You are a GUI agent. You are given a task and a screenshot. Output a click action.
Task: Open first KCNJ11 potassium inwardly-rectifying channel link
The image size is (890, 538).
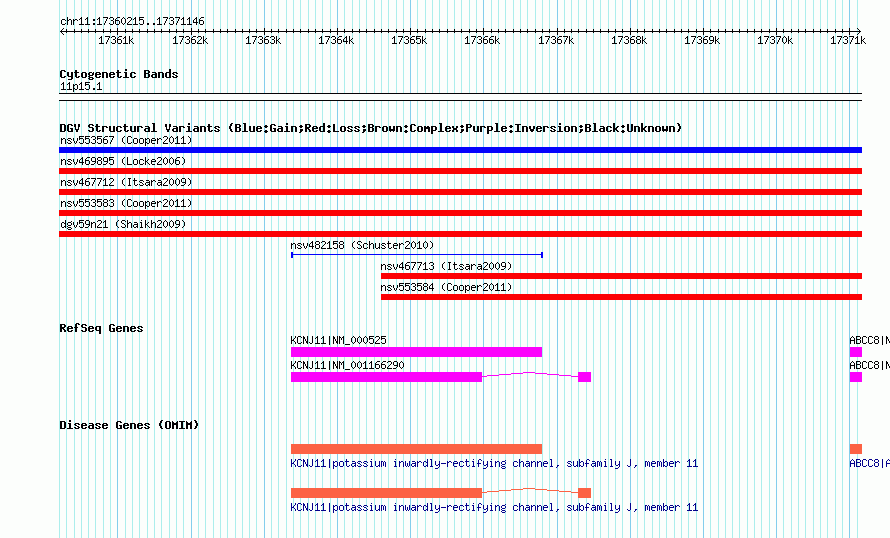pos(494,464)
